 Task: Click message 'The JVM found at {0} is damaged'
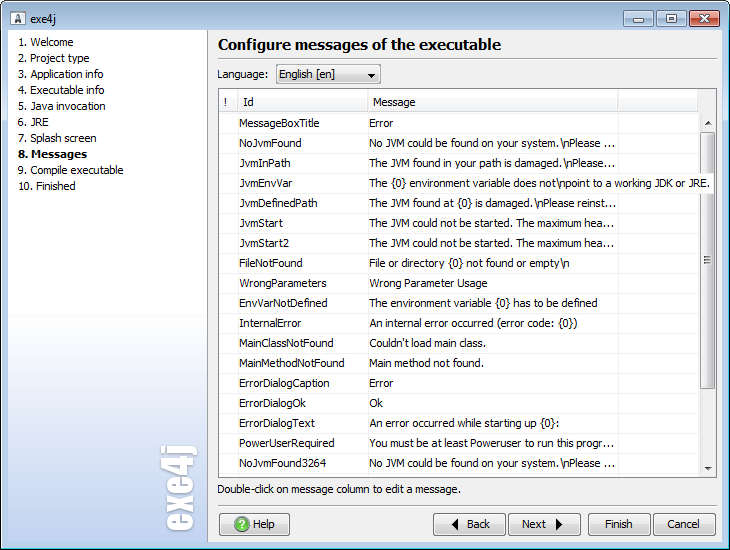pyautogui.click(x=493, y=204)
